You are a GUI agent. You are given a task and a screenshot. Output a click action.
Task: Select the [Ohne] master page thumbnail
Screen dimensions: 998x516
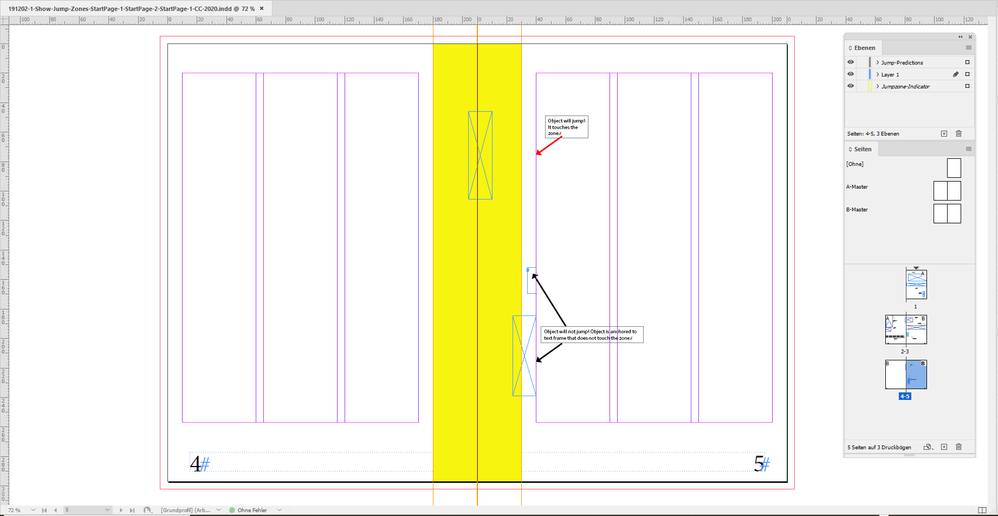coord(953,168)
